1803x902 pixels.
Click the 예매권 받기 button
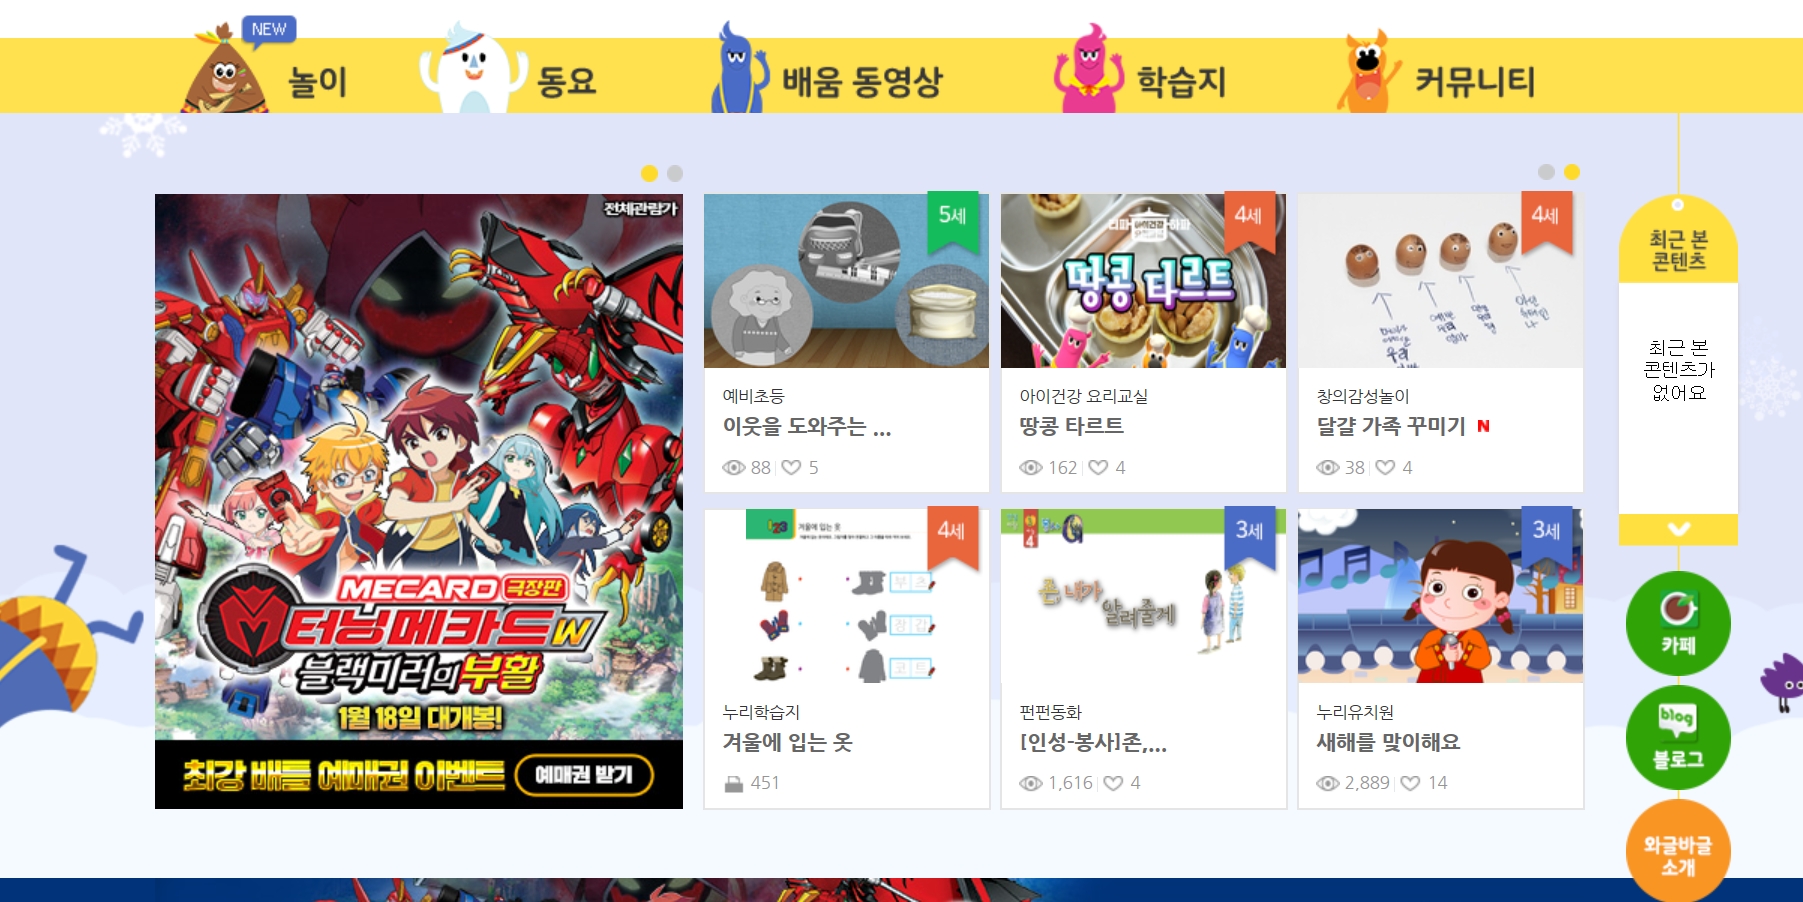click(x=584, y=775)
